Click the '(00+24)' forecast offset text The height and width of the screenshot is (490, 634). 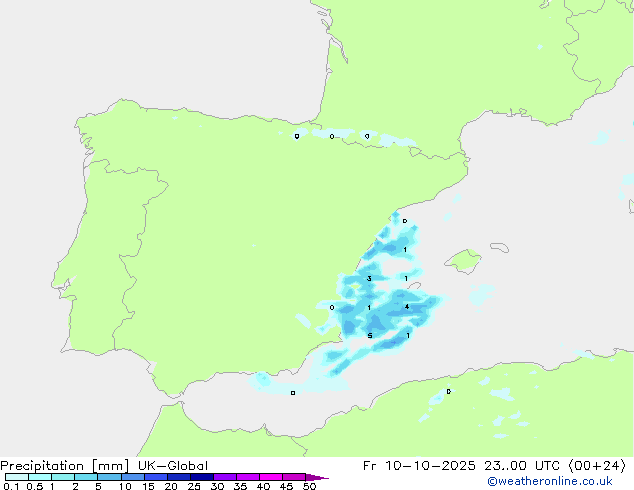597,466
